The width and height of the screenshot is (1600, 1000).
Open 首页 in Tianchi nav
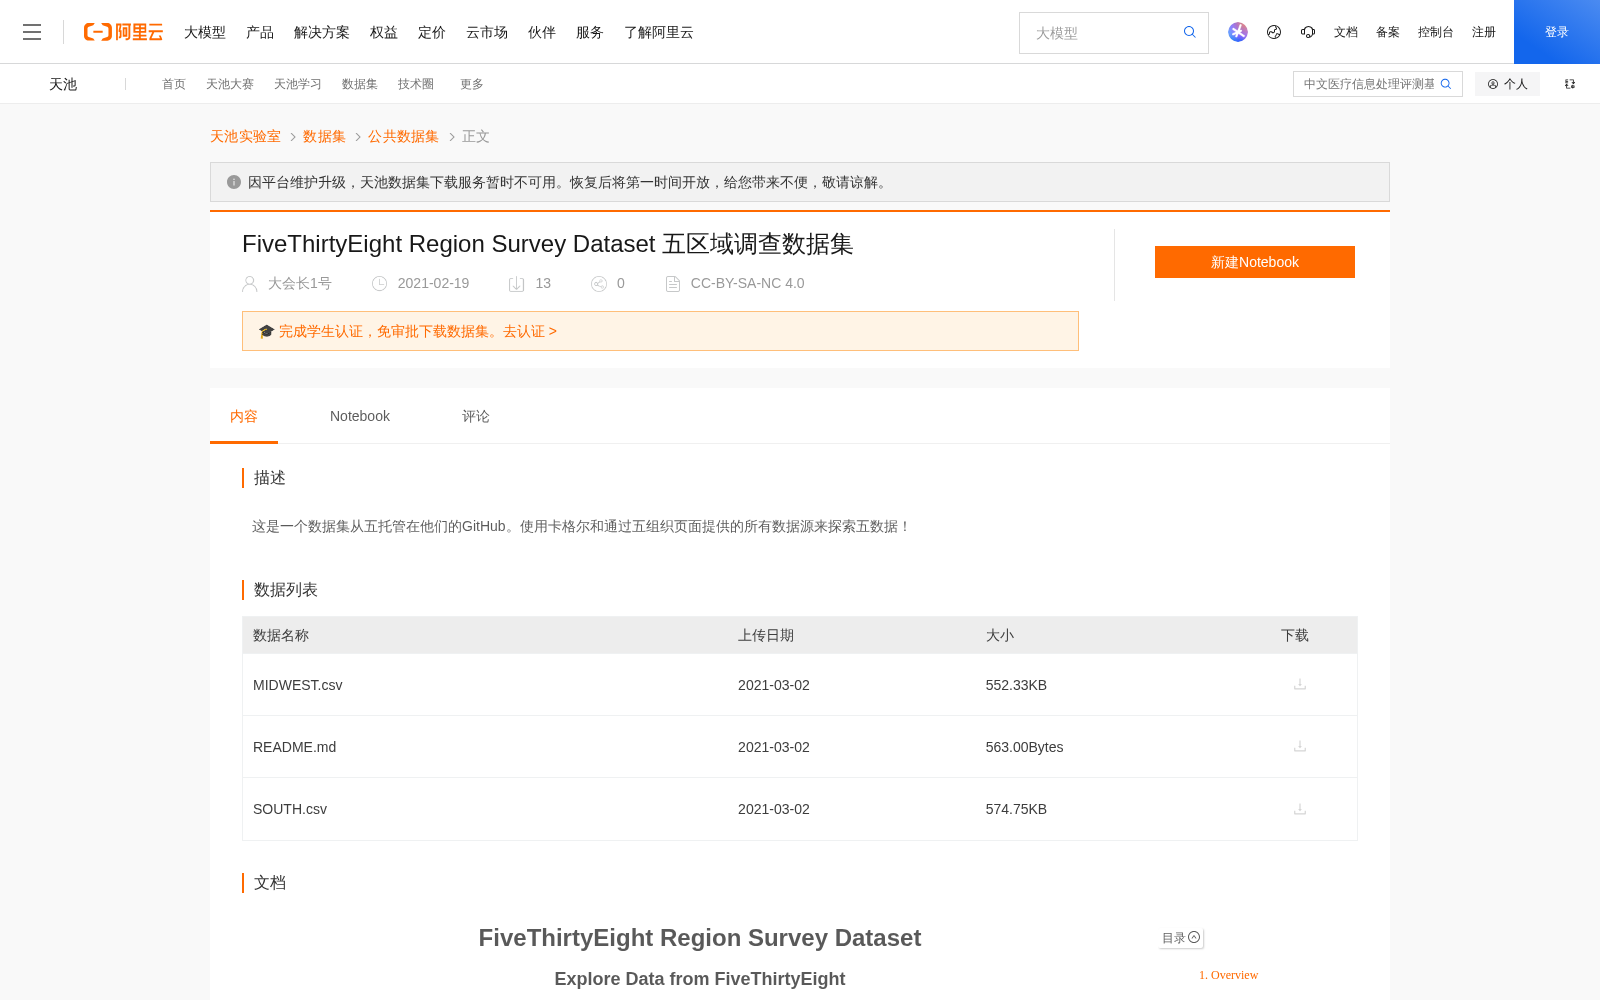(174, 84)
